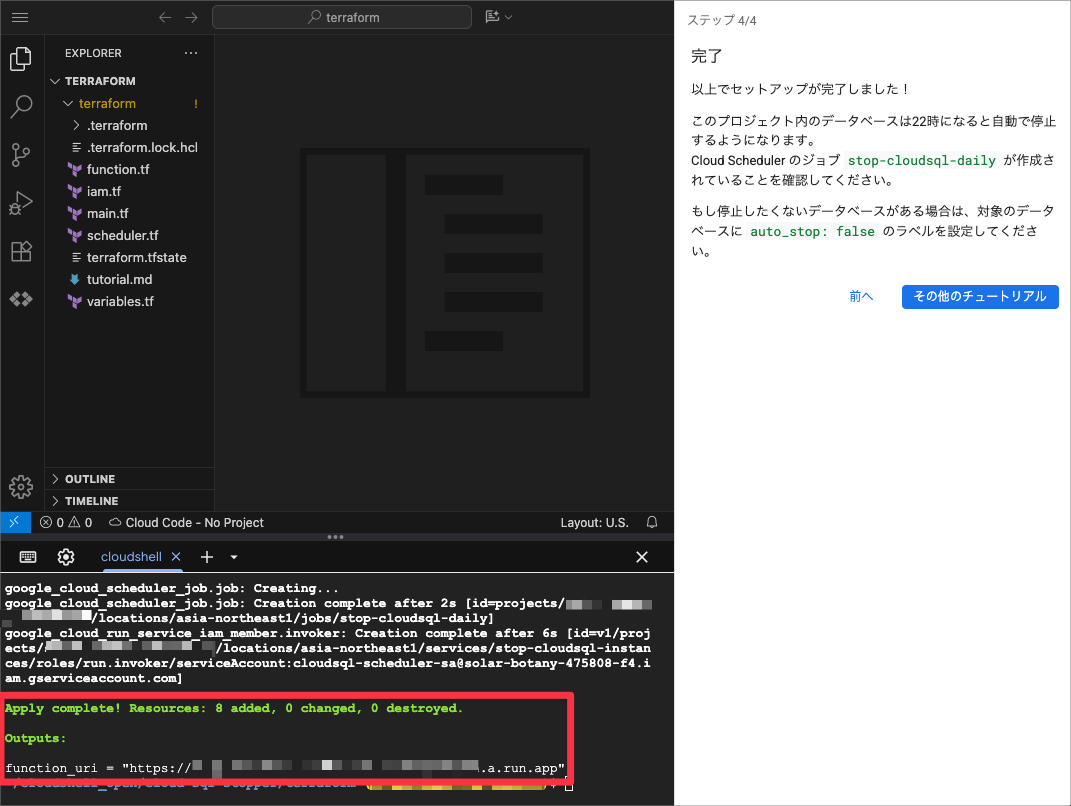The height and width of the screenshot is (806, 1071).
Task: Expand the .terraform folder
Action: coord(116,125)
